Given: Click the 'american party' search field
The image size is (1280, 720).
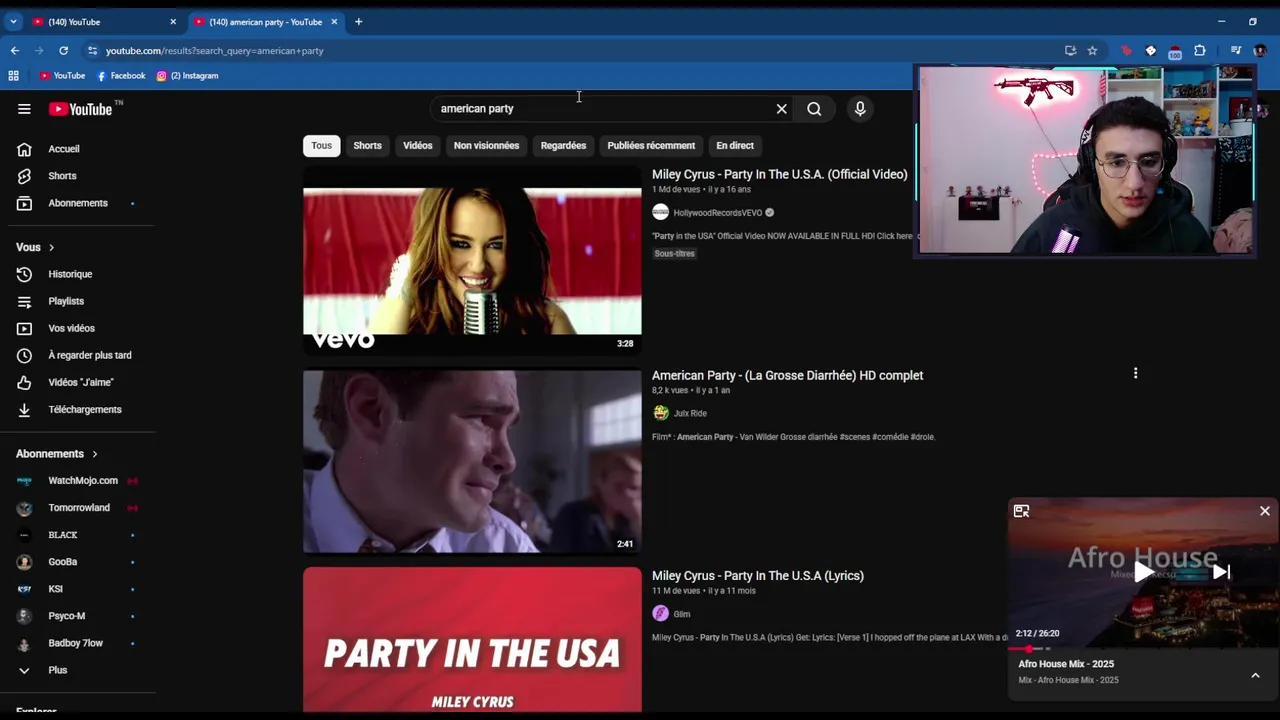Looking at the screenshot, I should pos(600,109).
